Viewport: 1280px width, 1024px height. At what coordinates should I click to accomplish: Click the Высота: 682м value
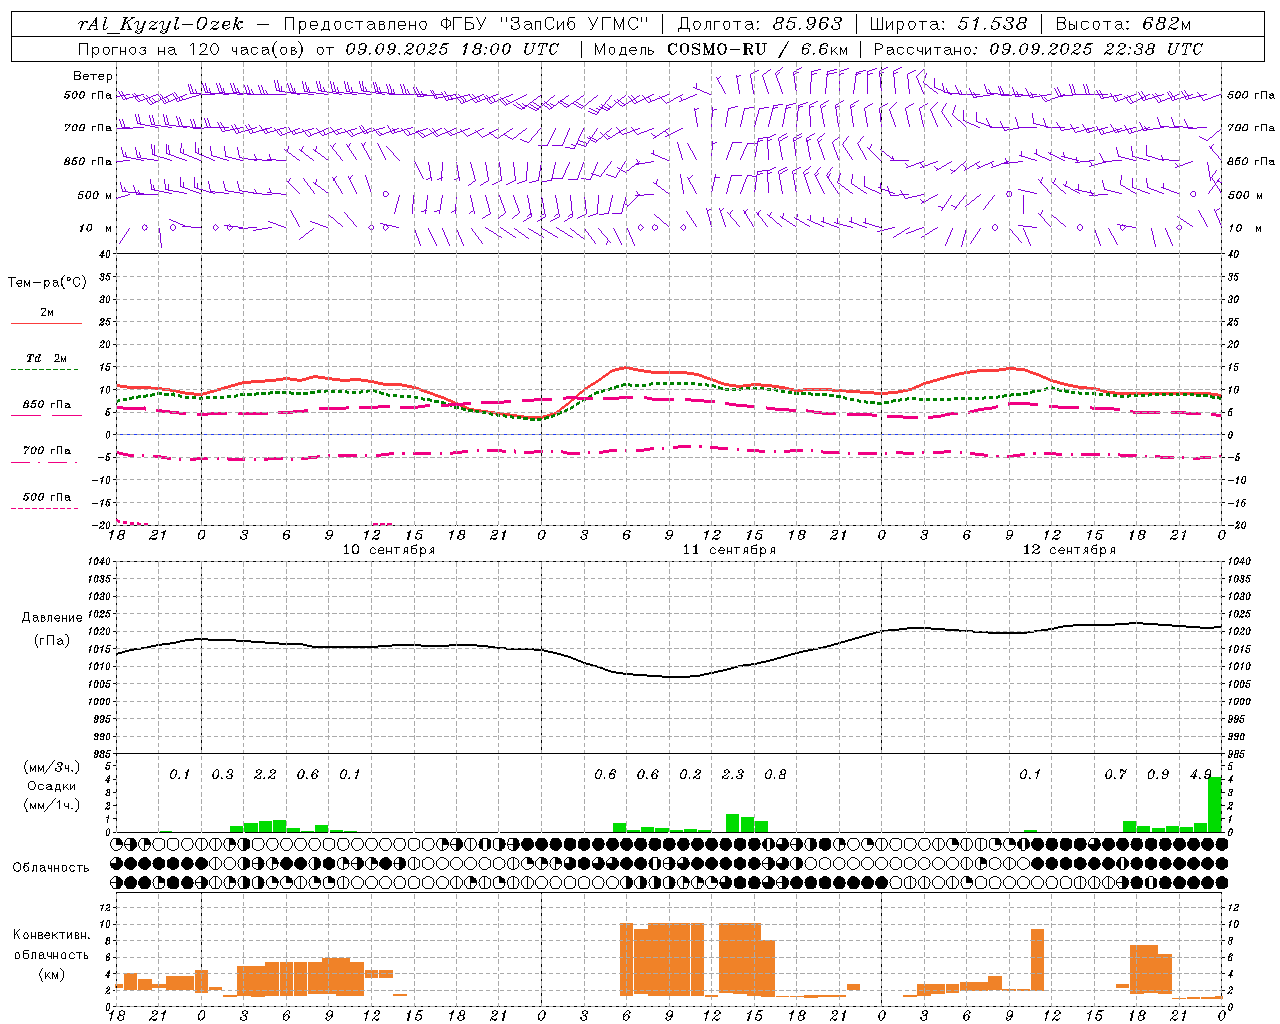[1123, 24]
